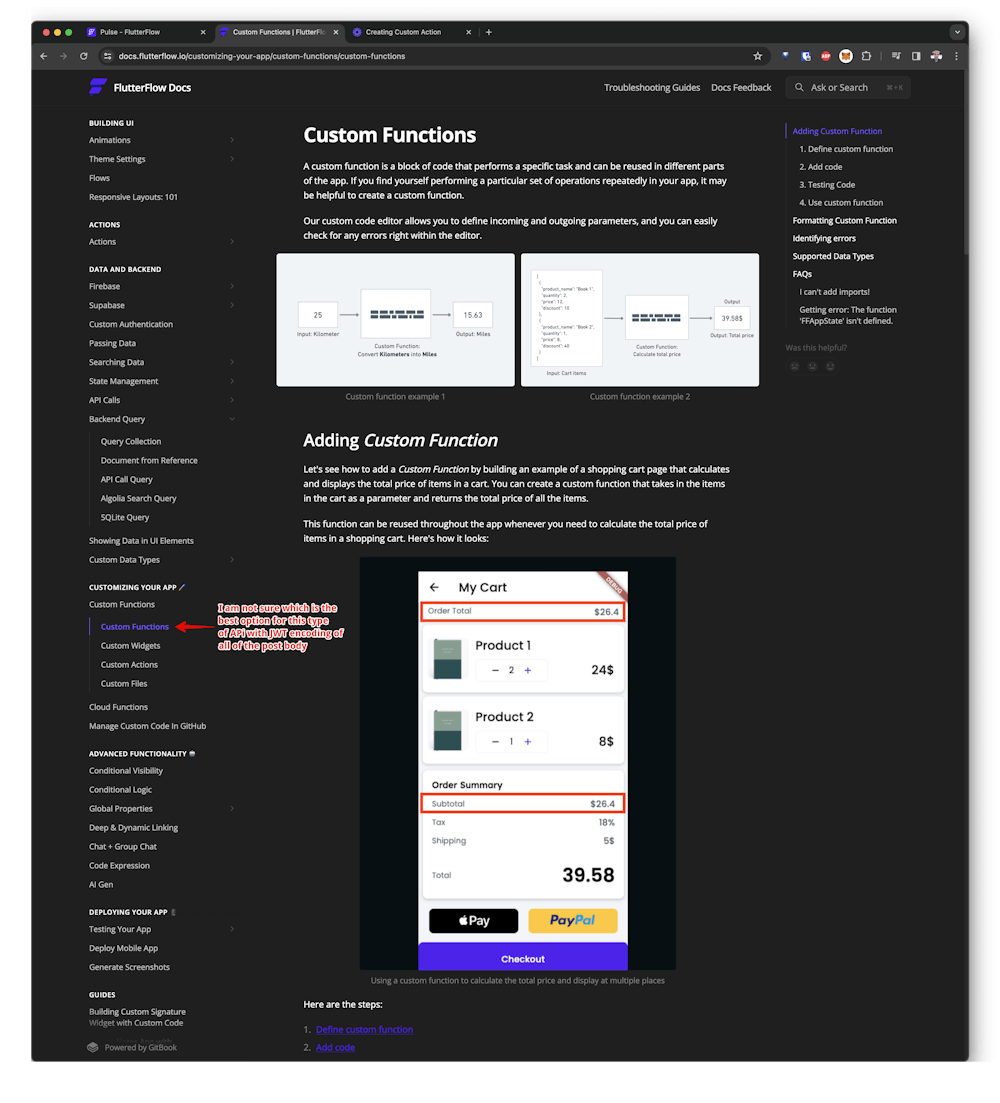Open Cloud Functions in the sidebar

click(118, 707)
